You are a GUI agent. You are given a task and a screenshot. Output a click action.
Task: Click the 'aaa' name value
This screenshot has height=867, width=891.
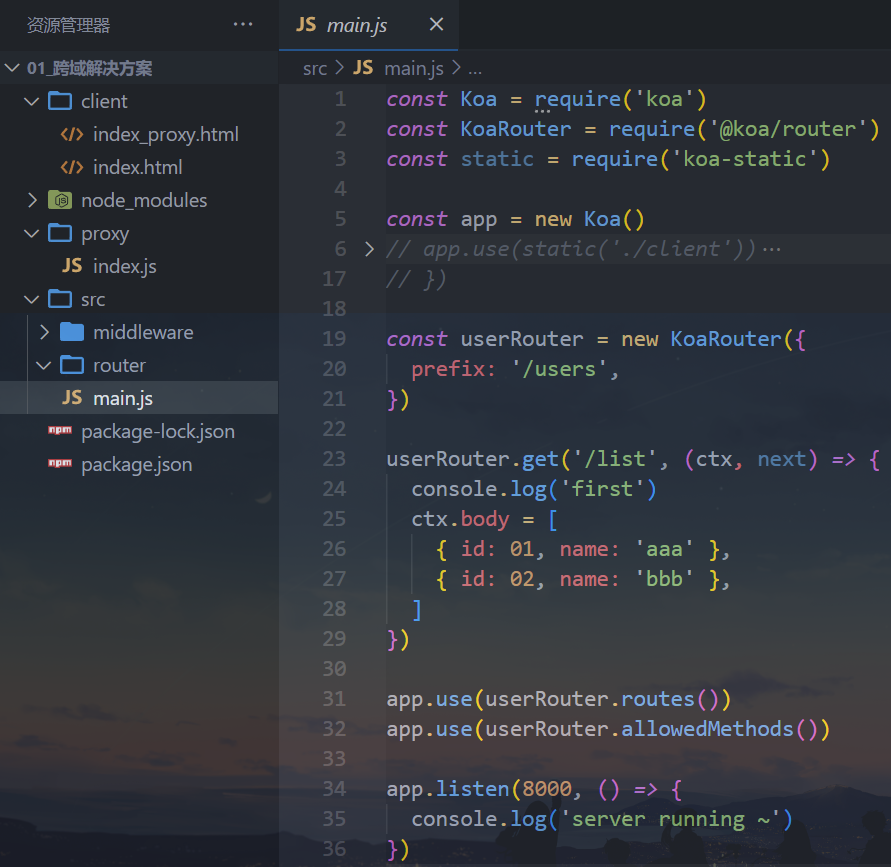[664, 549]
